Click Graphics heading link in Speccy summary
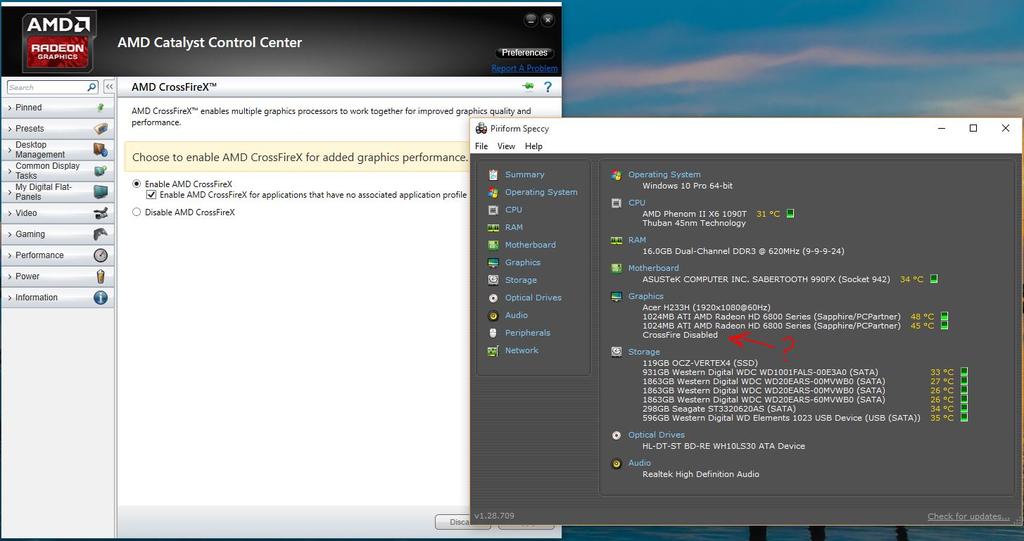The width and height of the screenshot is (1024, 541). pos(646,296)
